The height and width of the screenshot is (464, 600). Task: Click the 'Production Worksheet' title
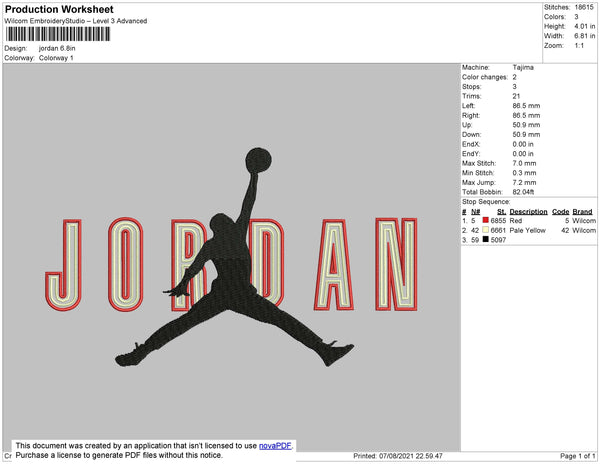tap(59, 9)
